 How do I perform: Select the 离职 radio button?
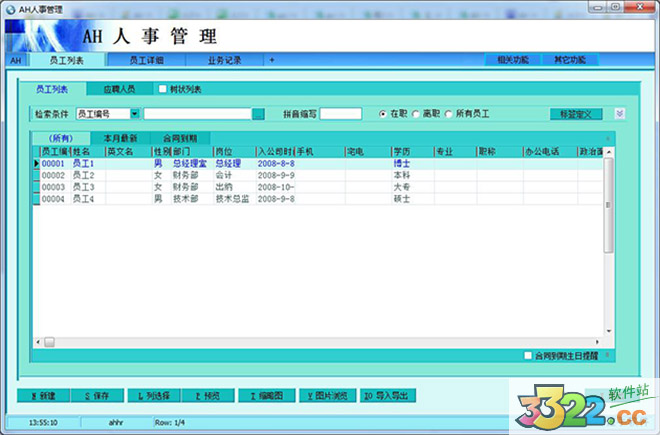[x=416, y=114]
